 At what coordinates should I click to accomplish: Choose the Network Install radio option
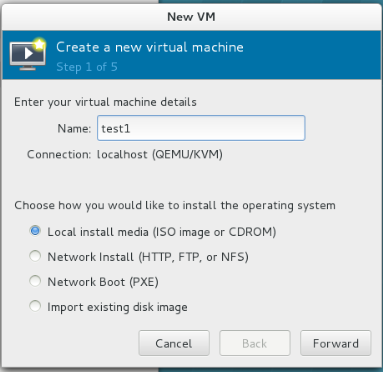click(35, 256)
